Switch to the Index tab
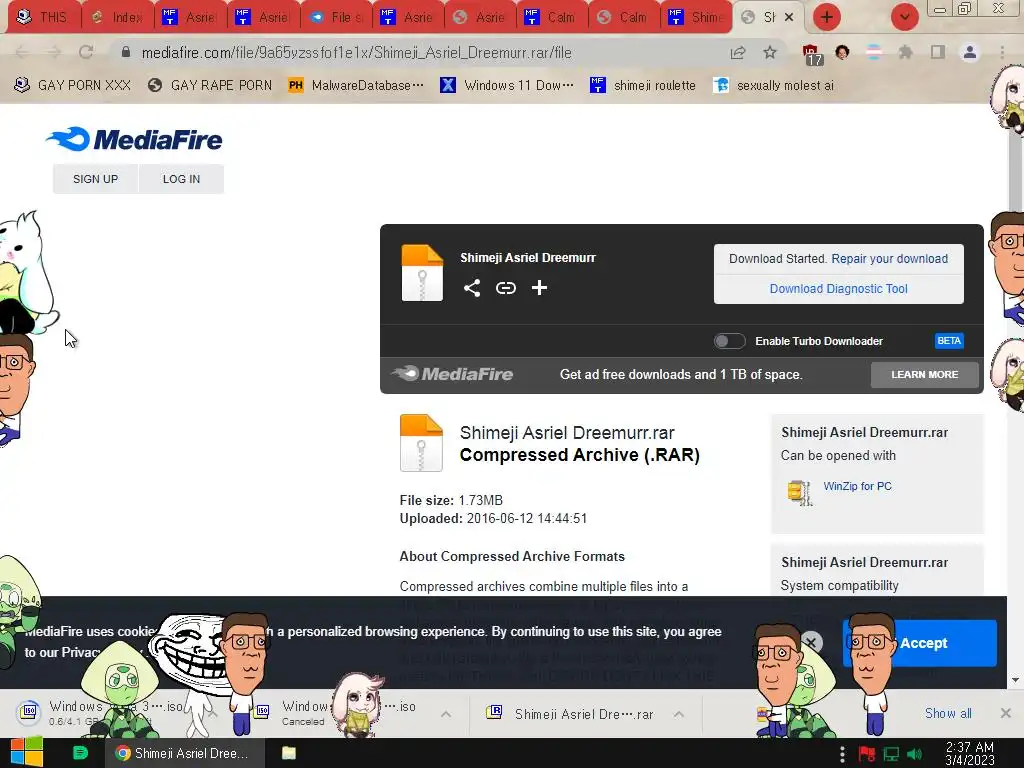This screenshot has width=1024, height=768. (x=118, y=17)
